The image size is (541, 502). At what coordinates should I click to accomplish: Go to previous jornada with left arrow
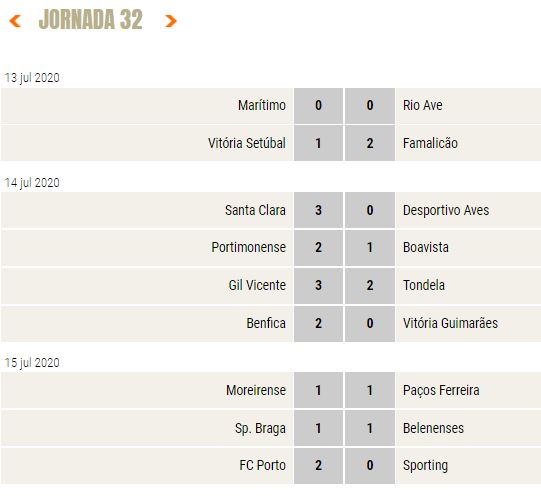pyautogui.click(x=15, y=21)
